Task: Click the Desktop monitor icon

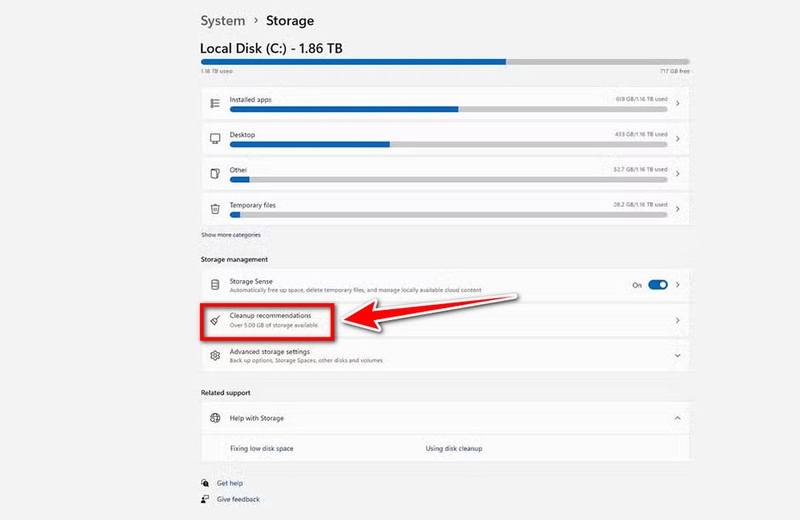Action: point(215,138)
